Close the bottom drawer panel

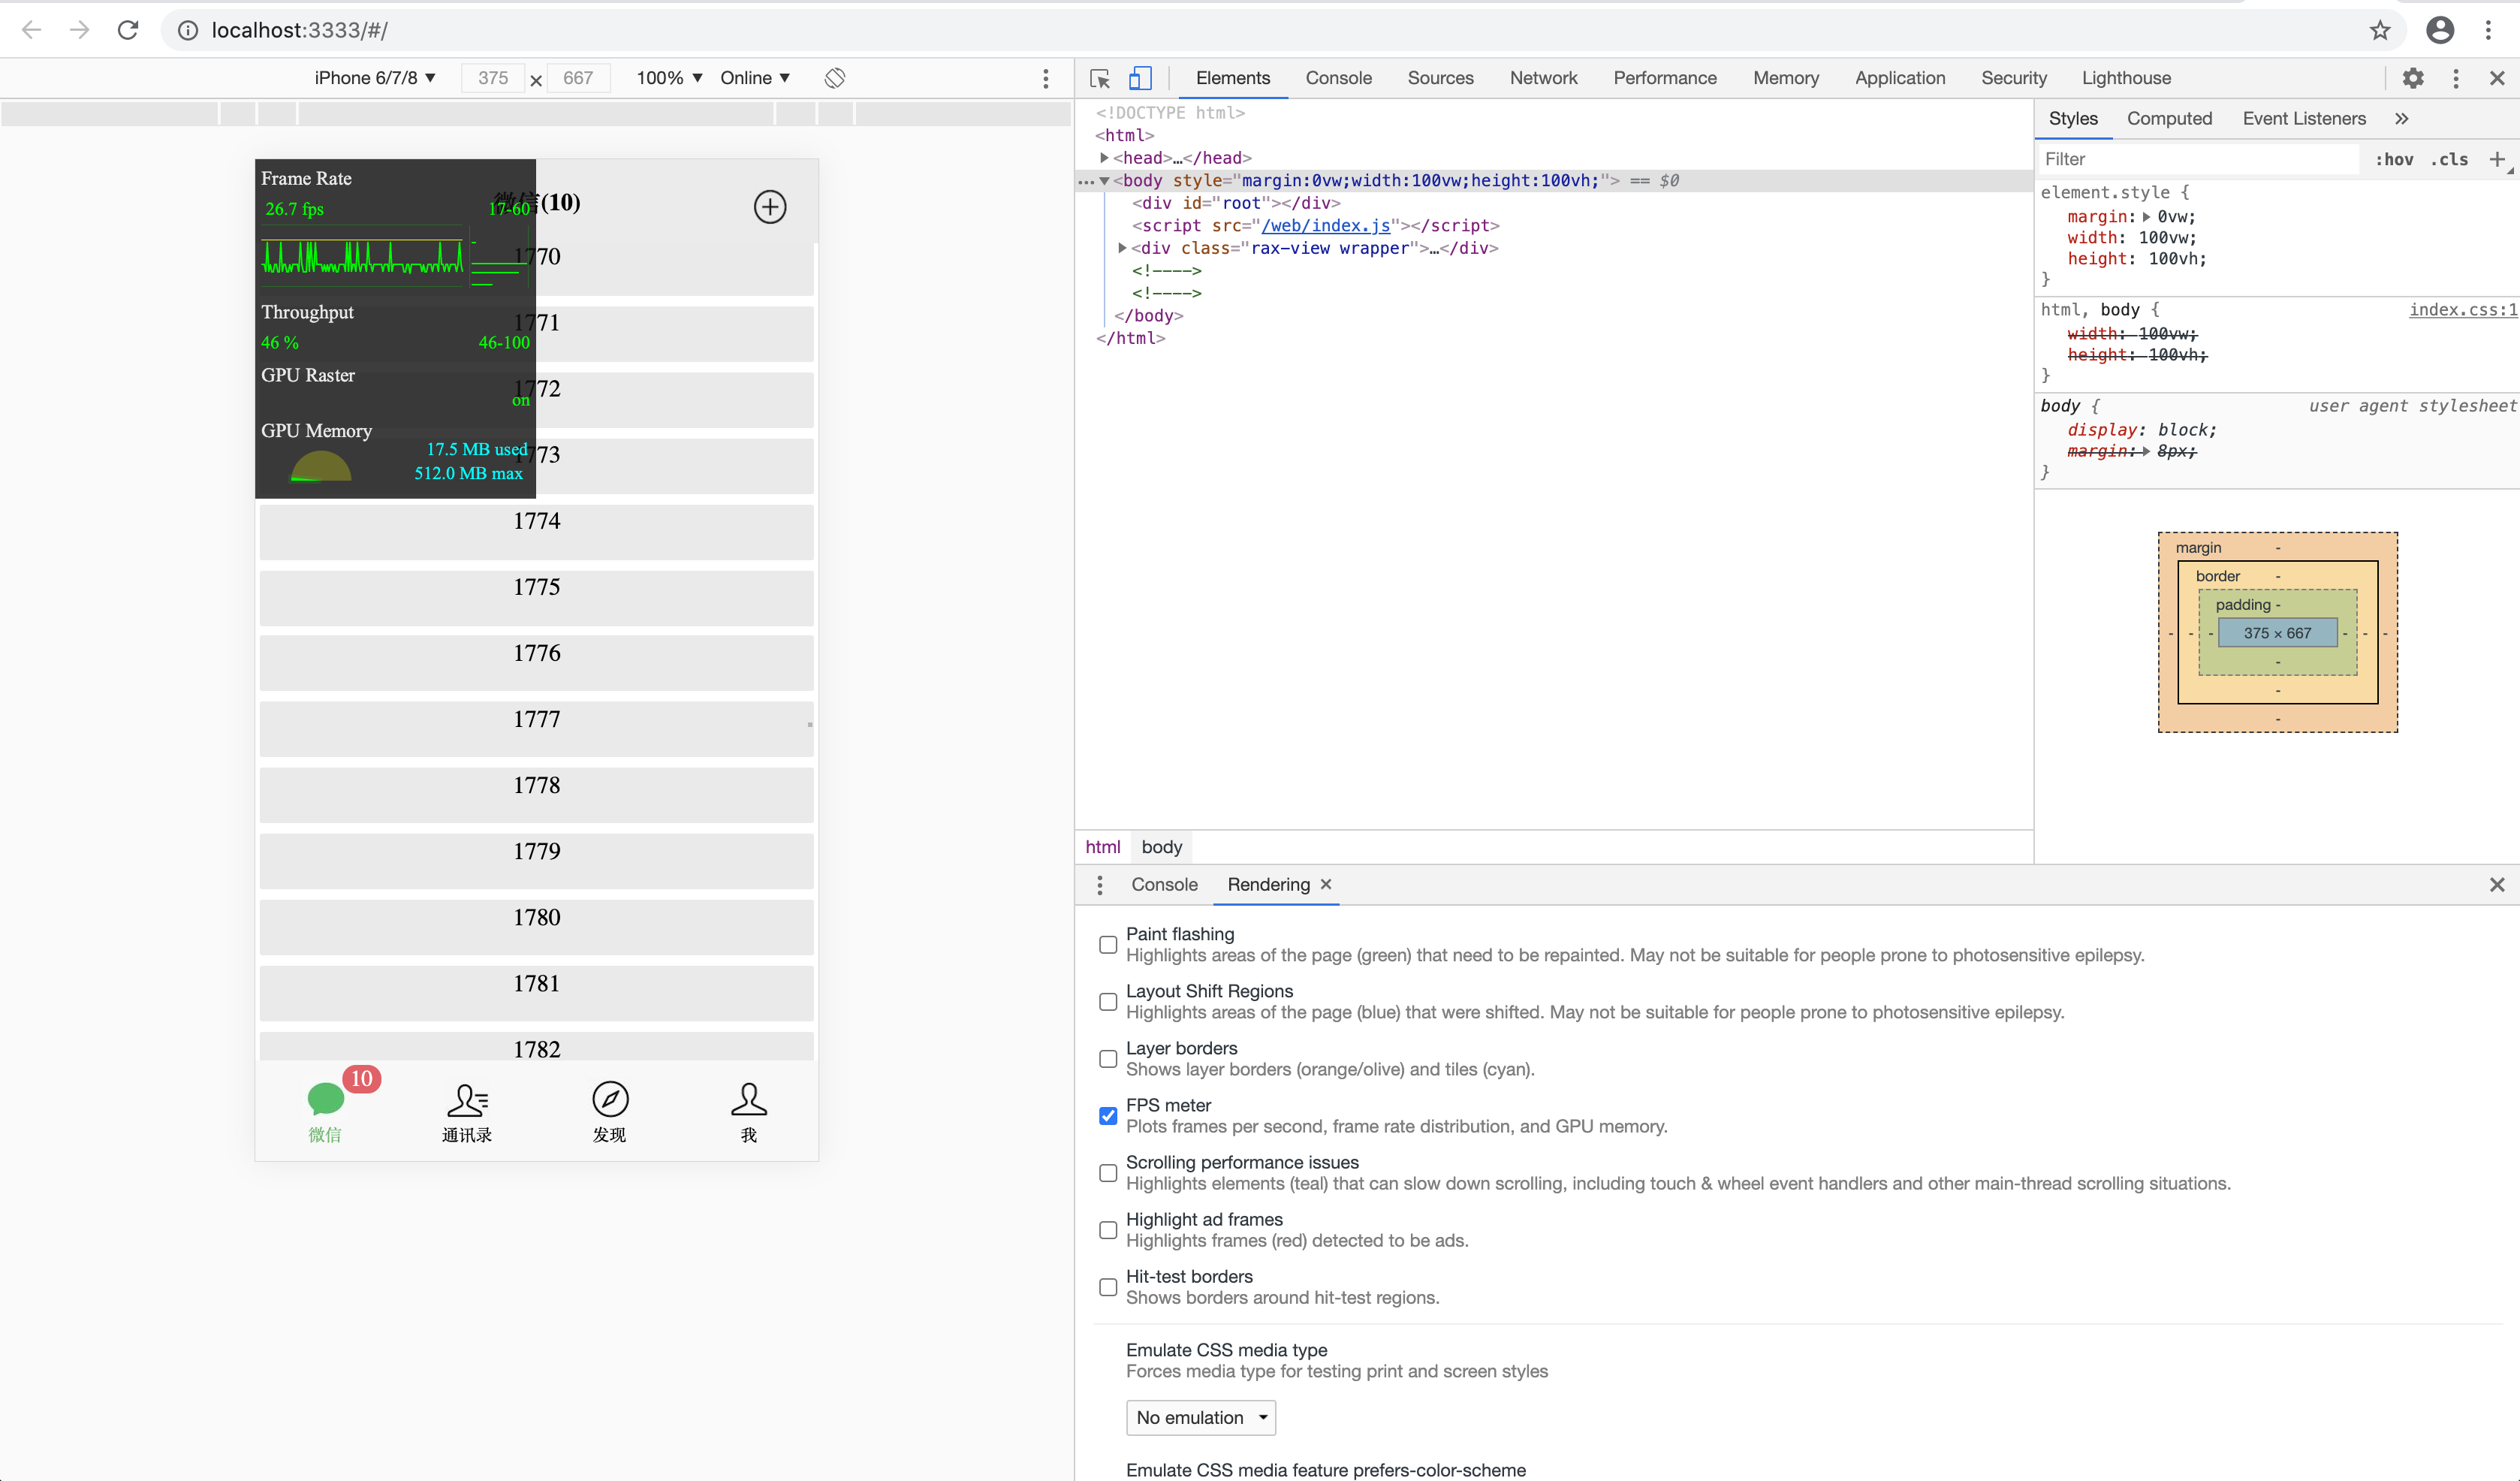(2497, 885)
